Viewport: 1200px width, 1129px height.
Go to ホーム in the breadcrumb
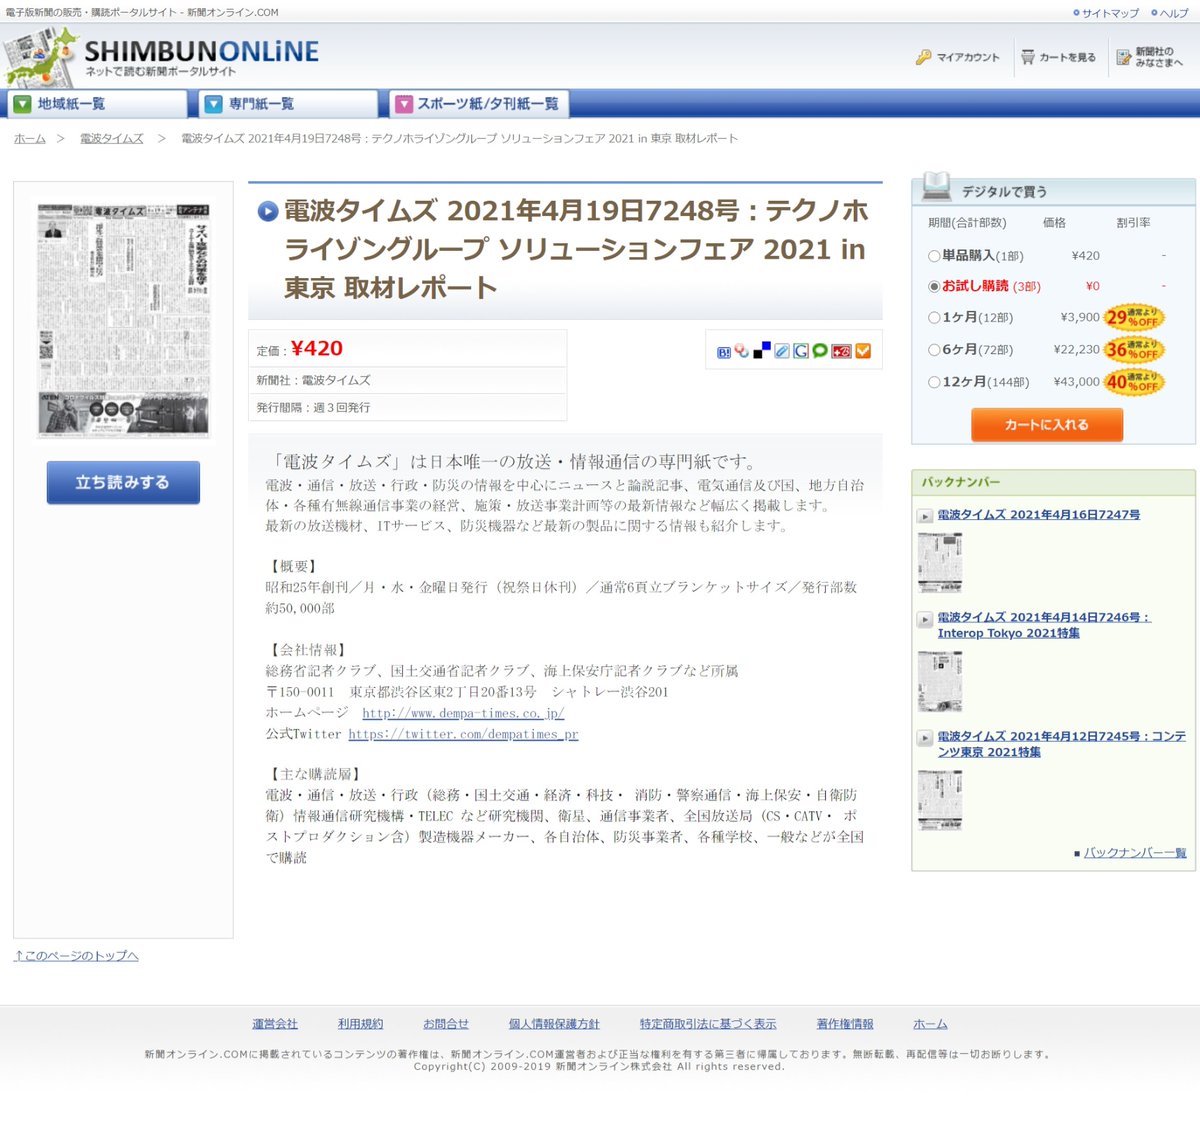pos(30,139)
